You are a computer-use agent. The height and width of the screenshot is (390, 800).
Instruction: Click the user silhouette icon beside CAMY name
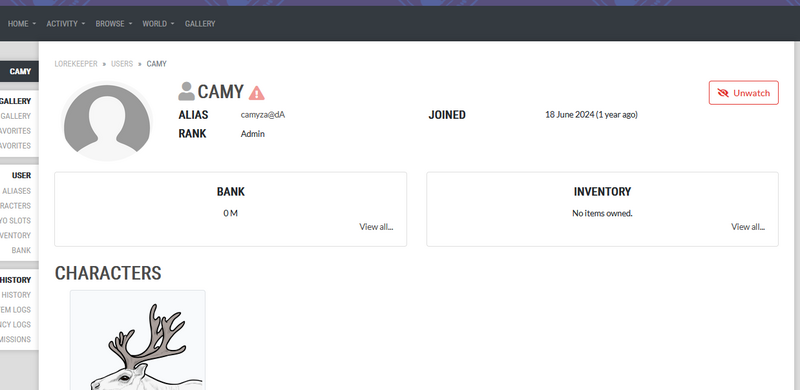tap(186, 91)
